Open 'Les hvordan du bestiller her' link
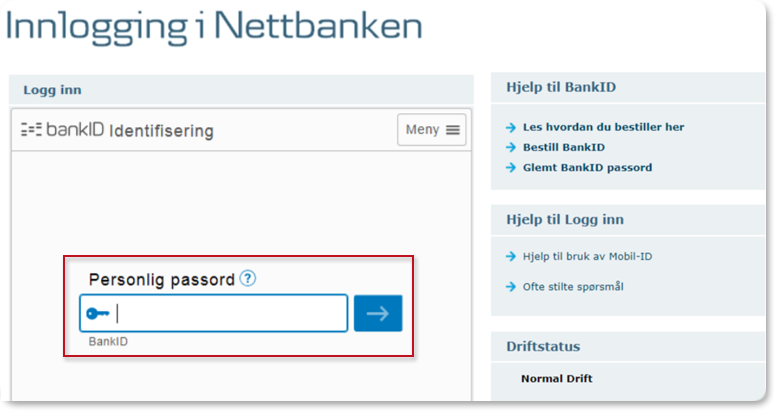The height and width of the screenshot is (411, 776). click(603, 127)
